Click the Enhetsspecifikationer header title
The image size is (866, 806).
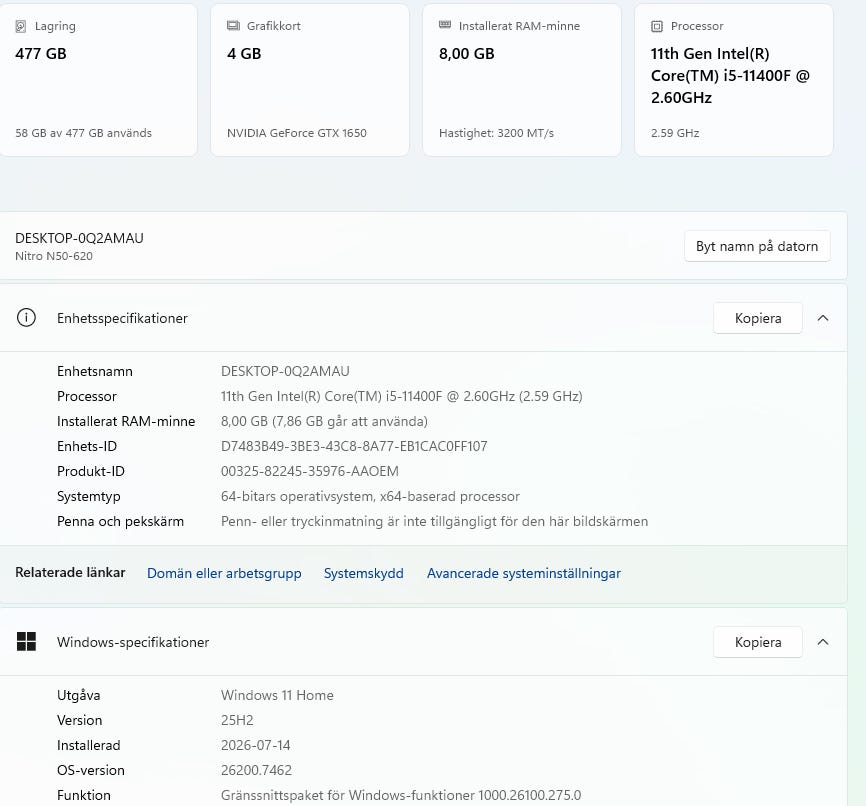pyautogui.click(x=122, y=318)
